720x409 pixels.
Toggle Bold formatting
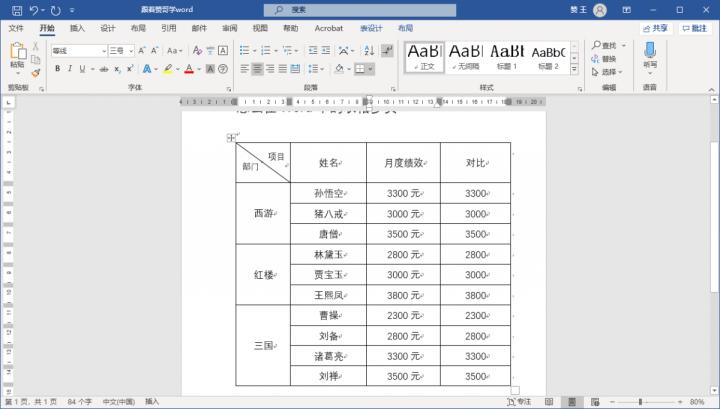[57, 69]
